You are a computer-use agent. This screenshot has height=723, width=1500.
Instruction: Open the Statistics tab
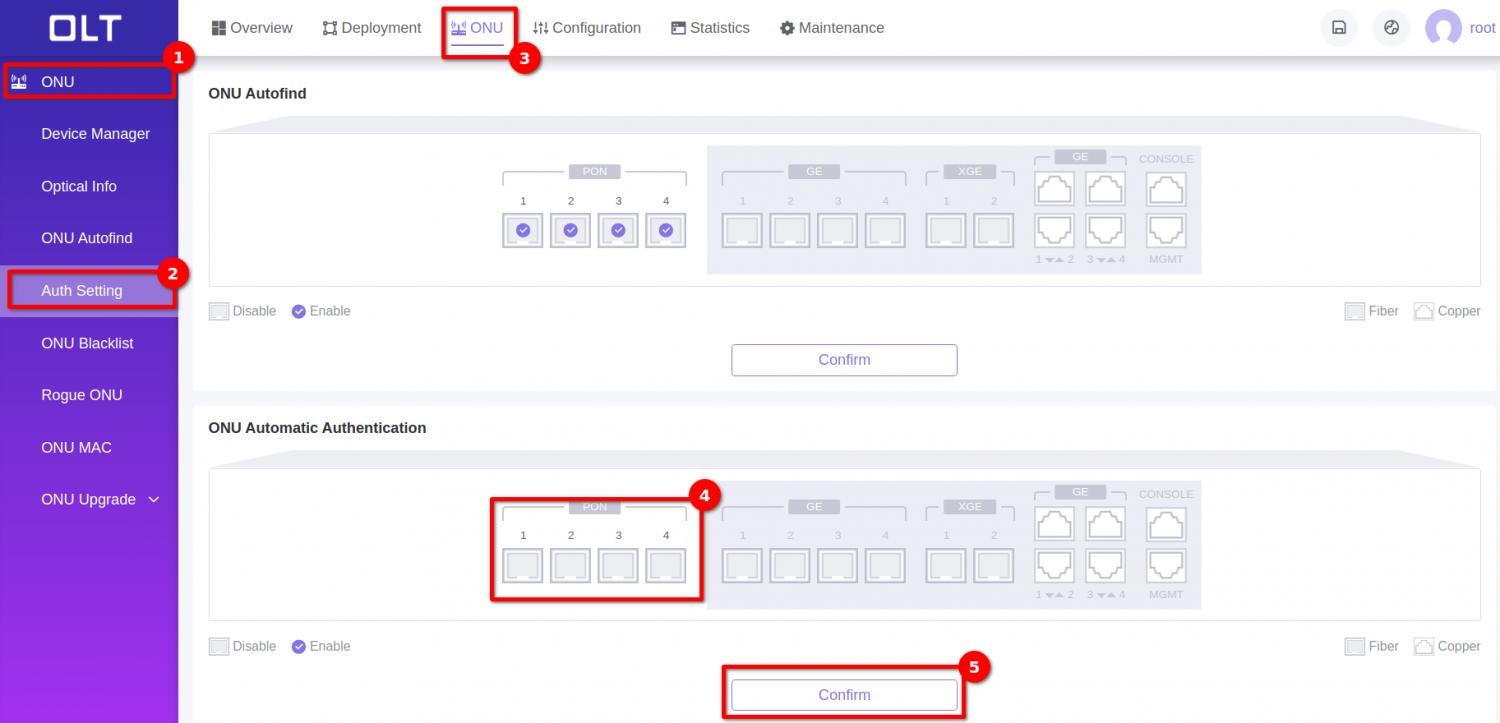(710, 28)
